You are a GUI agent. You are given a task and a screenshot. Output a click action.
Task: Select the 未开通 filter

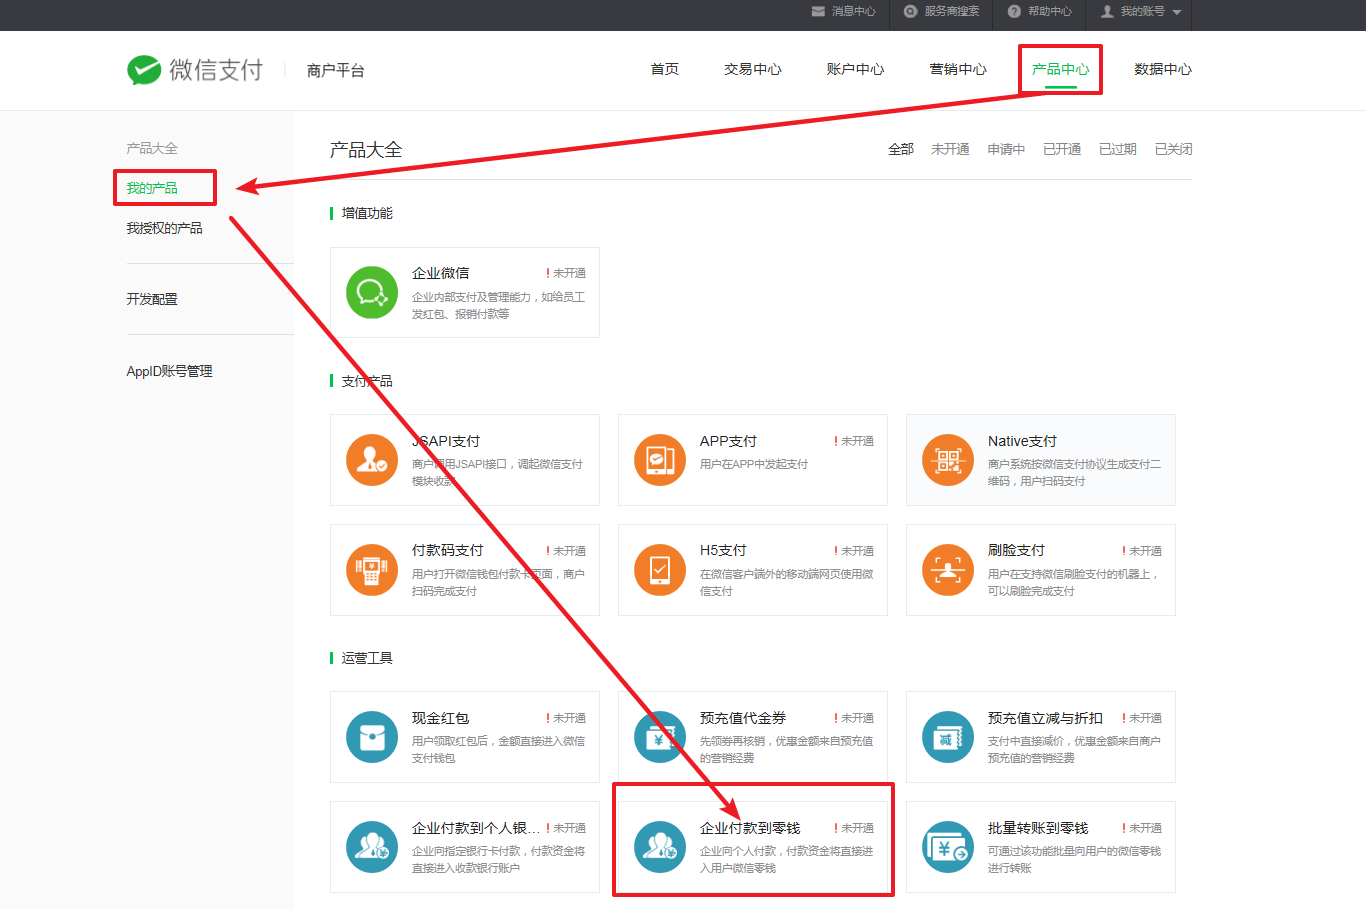pos(950,149)
